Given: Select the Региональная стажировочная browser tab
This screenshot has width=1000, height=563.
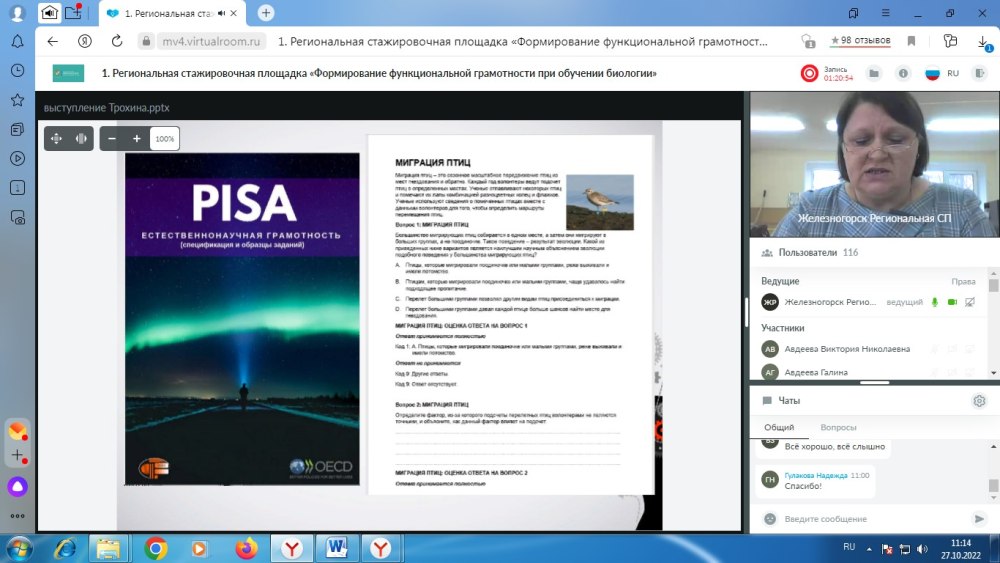Looking at the screenshot, I should coord(172,13).
